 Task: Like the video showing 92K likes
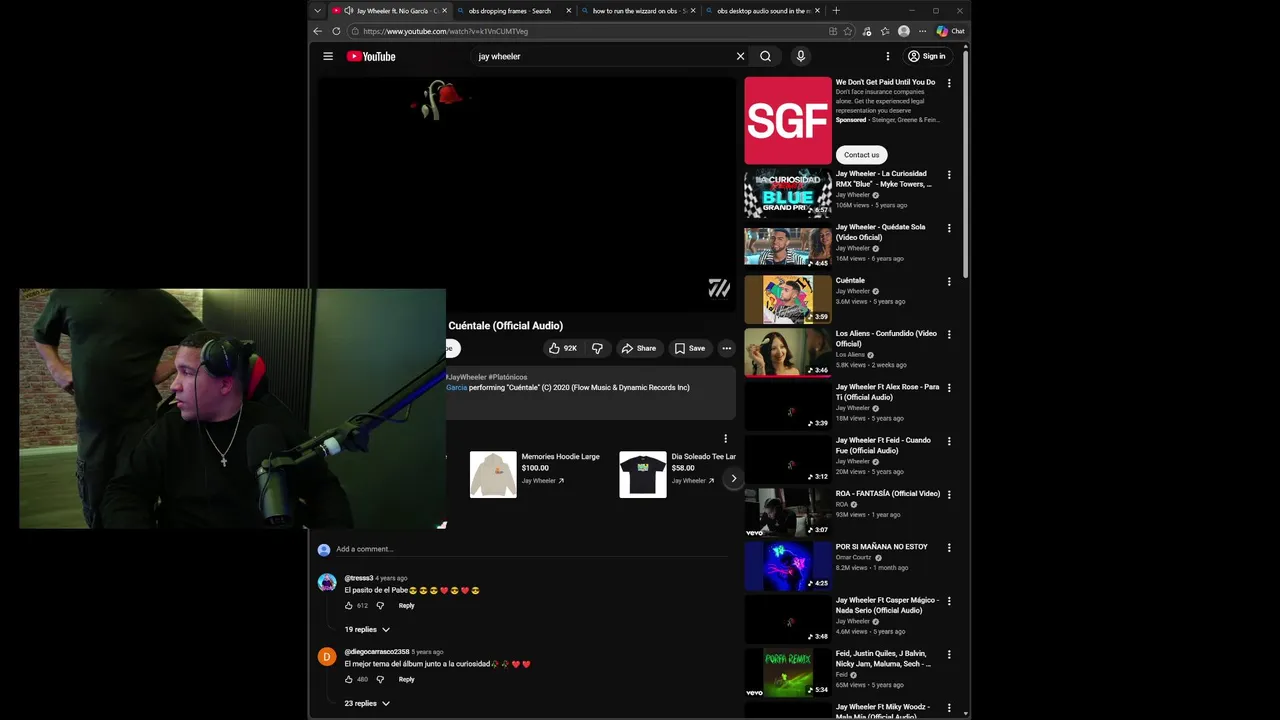click(x=563, y=348)
